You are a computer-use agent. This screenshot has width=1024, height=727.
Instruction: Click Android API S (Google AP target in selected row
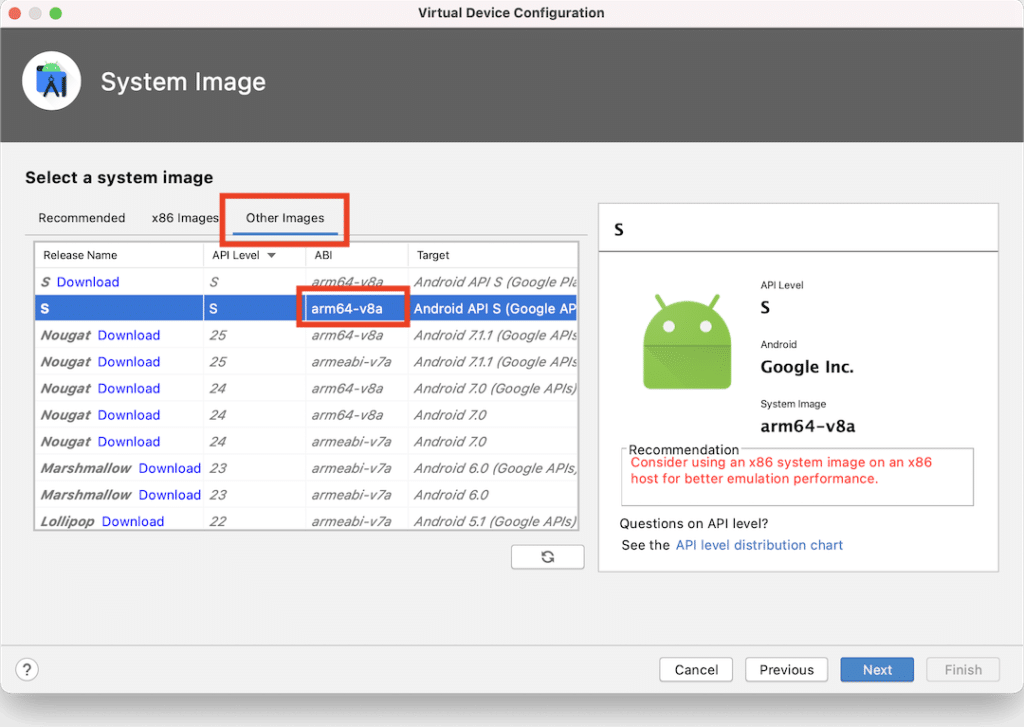pyautogui.click(x=494, y=308)
